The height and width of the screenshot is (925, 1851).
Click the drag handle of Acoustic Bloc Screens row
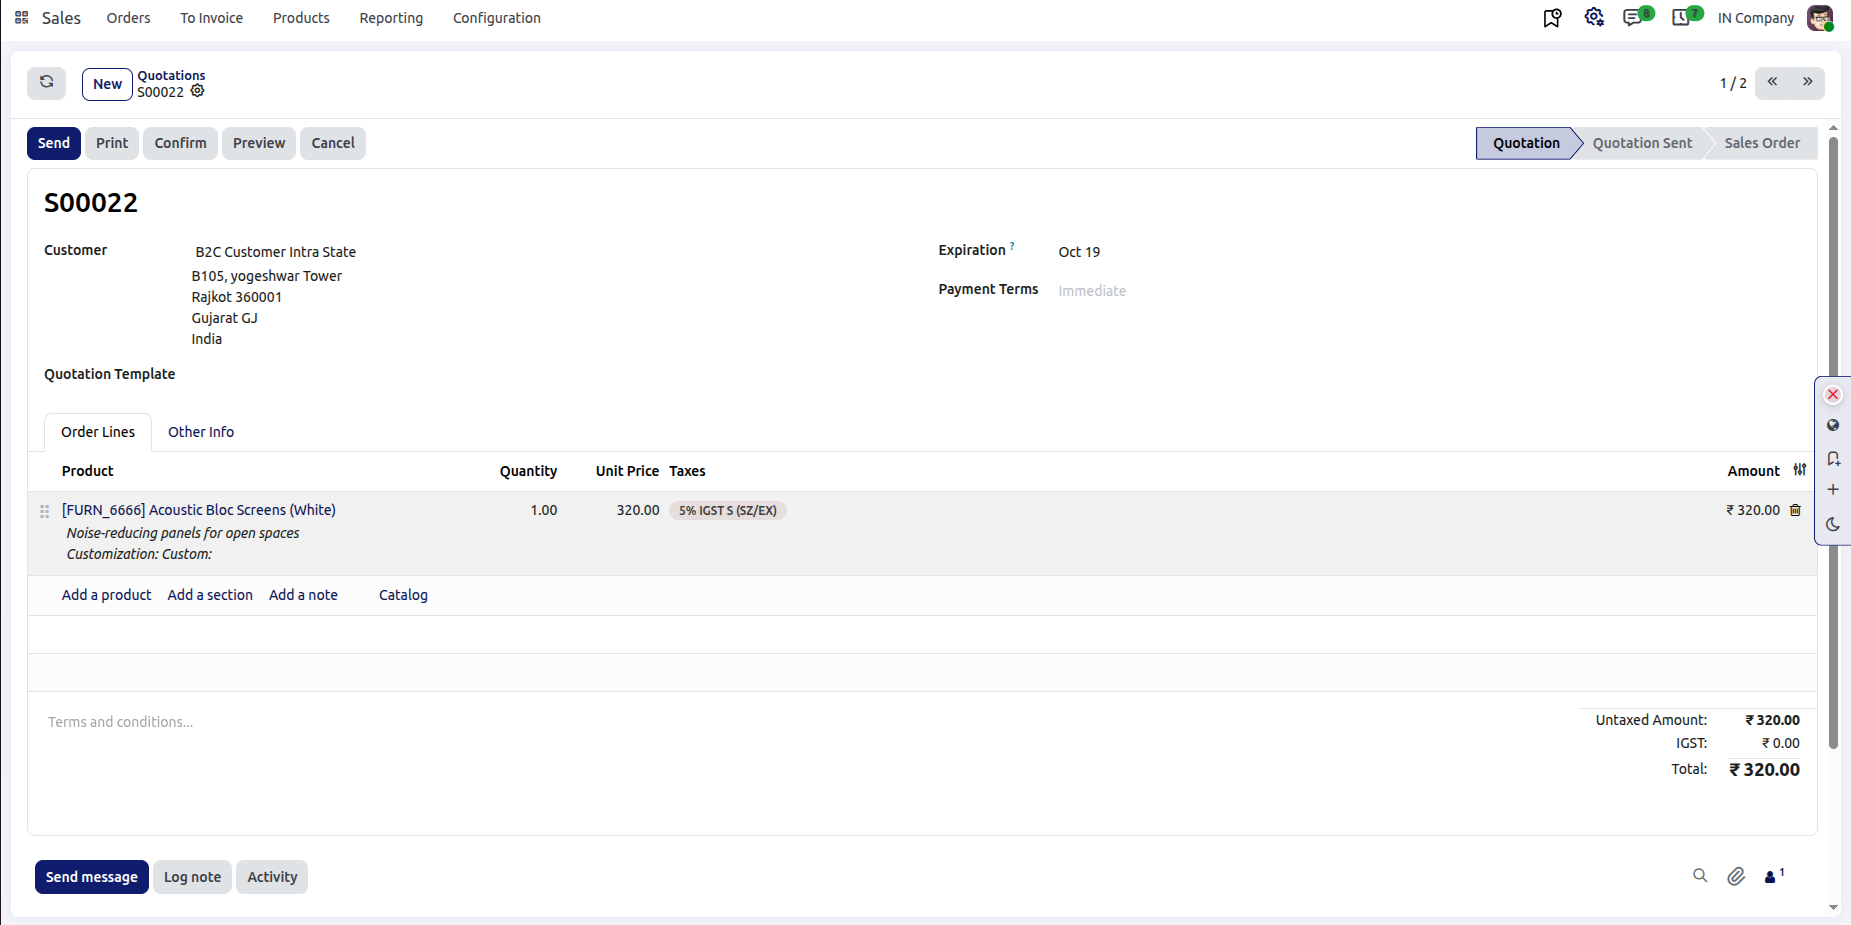coord(44,511)
